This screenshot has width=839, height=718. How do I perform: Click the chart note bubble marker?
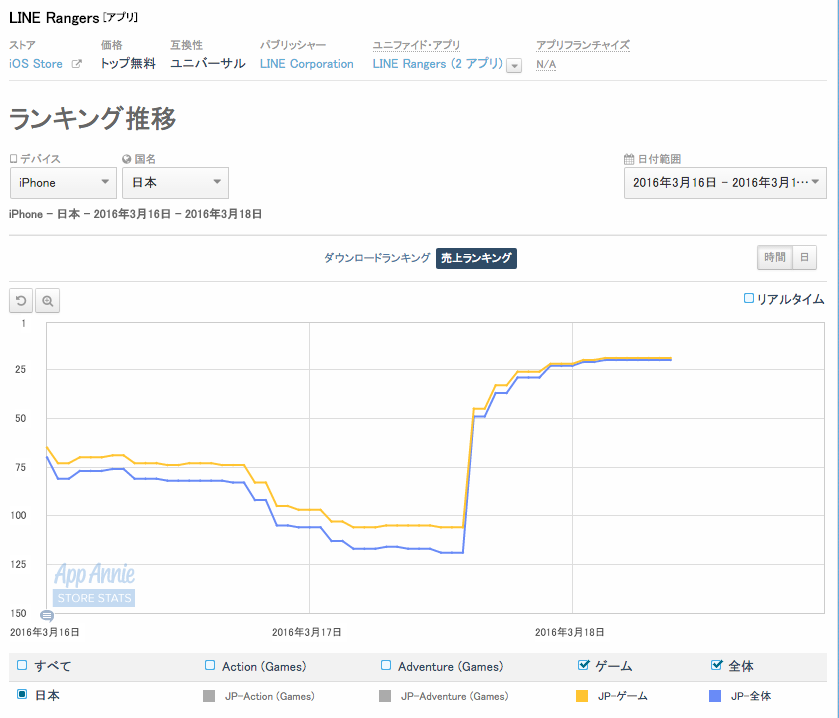tap(47, 615)
